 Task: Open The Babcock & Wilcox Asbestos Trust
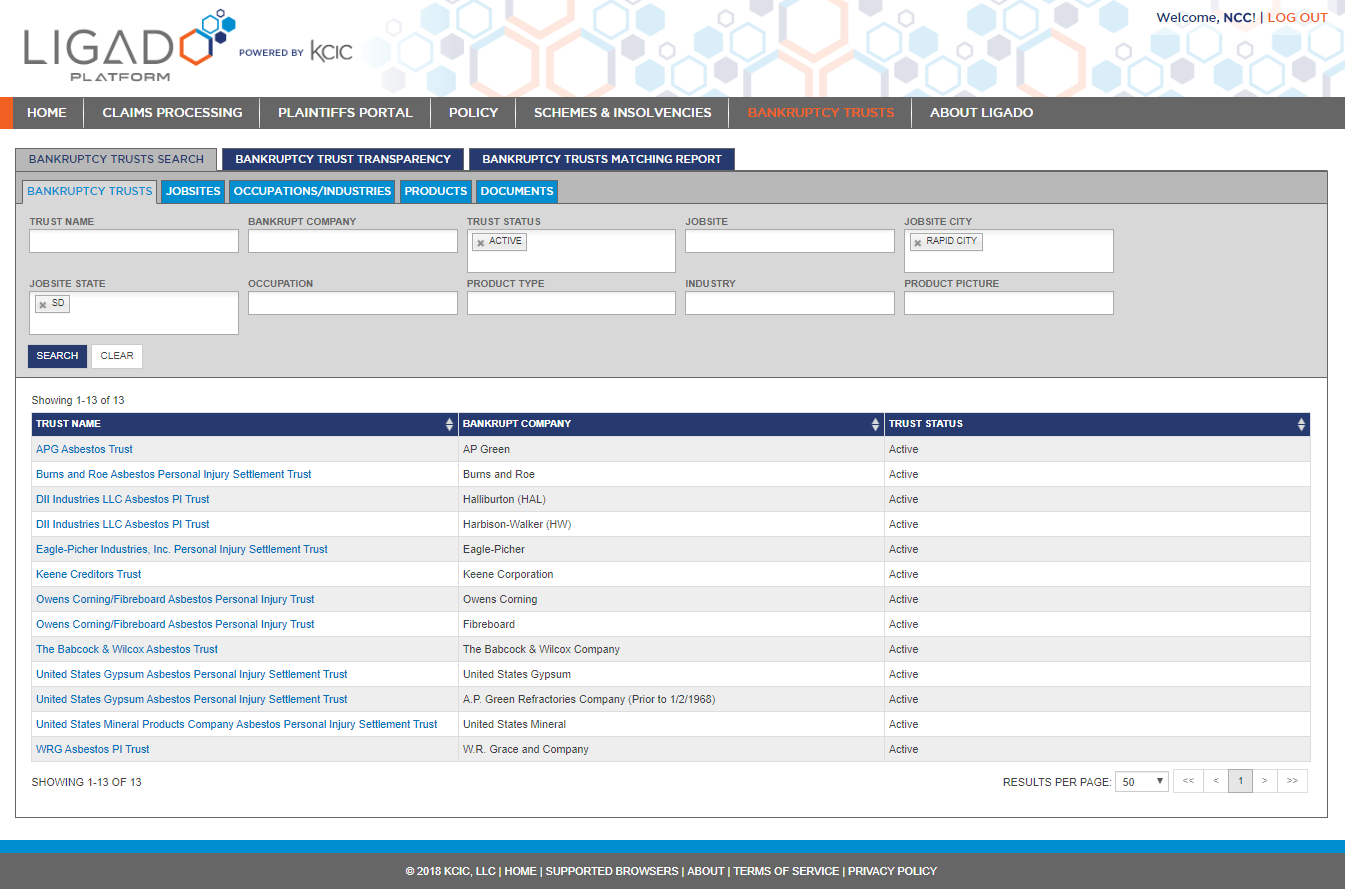pyautogui.click(x=127, y=649)
